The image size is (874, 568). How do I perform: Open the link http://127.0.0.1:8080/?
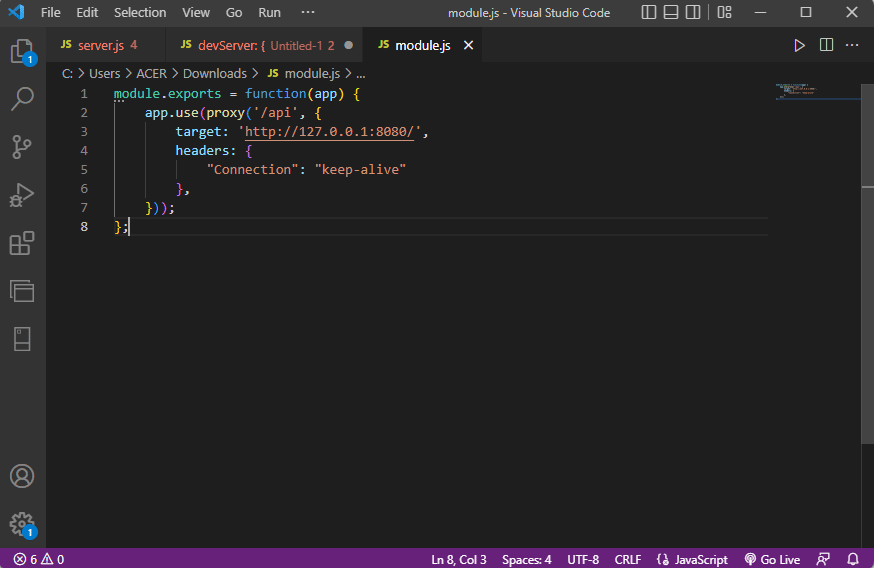pyautogui.click(x=329, y=132)
